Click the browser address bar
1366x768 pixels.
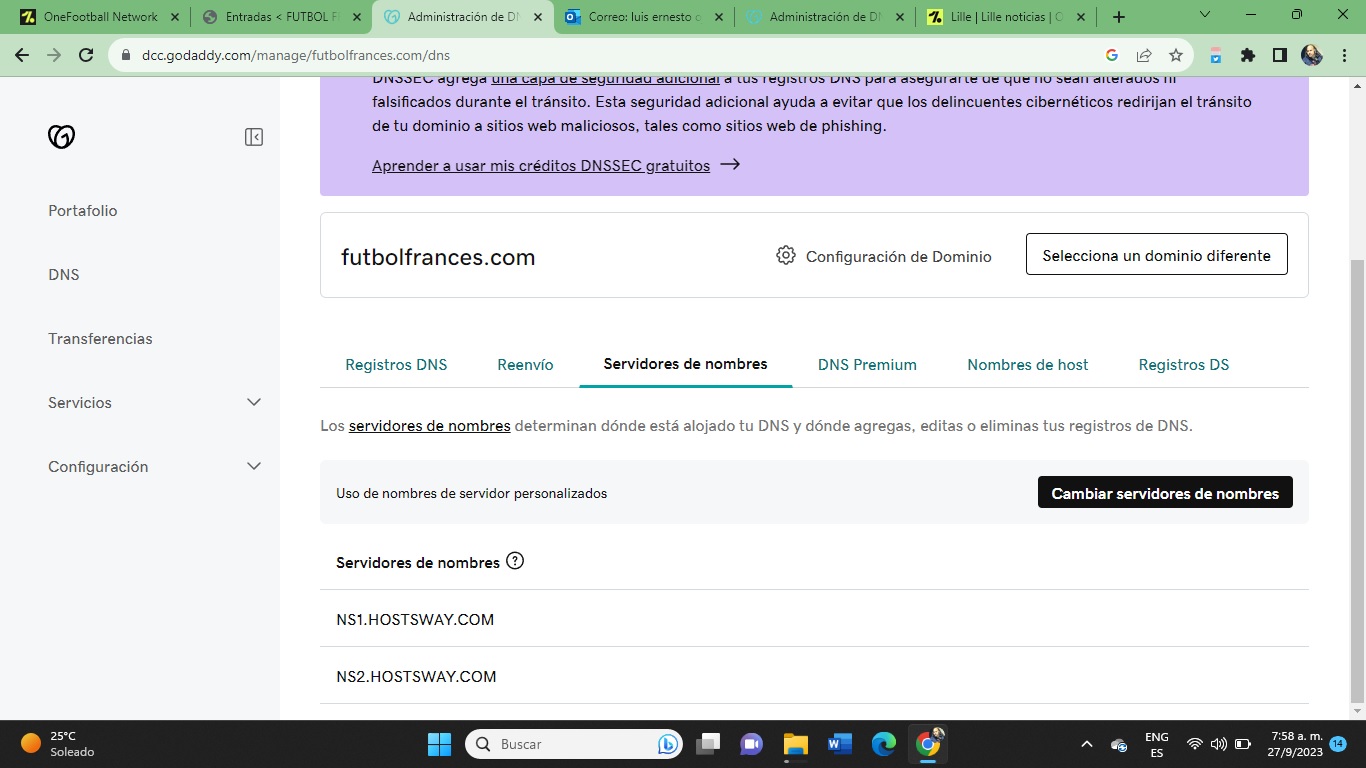[x=600, y=56]
